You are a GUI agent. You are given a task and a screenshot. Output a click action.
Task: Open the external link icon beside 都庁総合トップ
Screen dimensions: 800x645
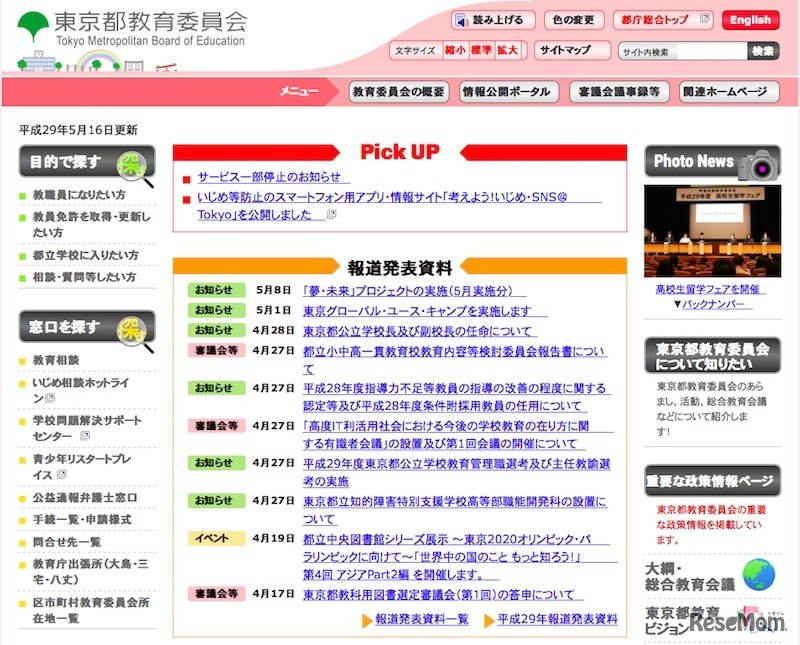coord(705,20)
